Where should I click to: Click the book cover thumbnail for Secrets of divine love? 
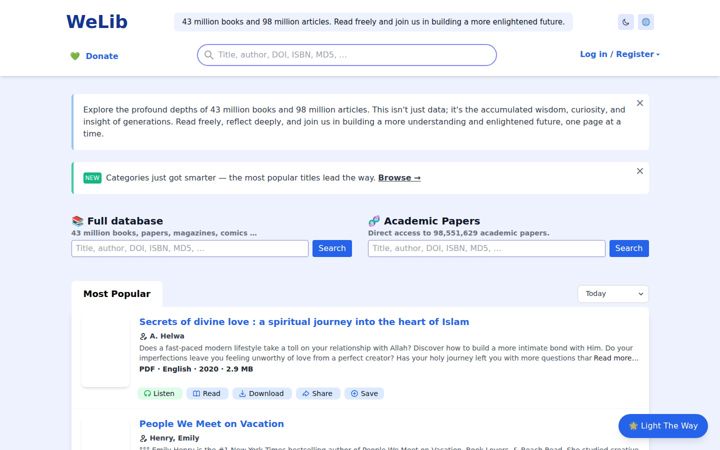pyautogui.click(x=106, y=350)
